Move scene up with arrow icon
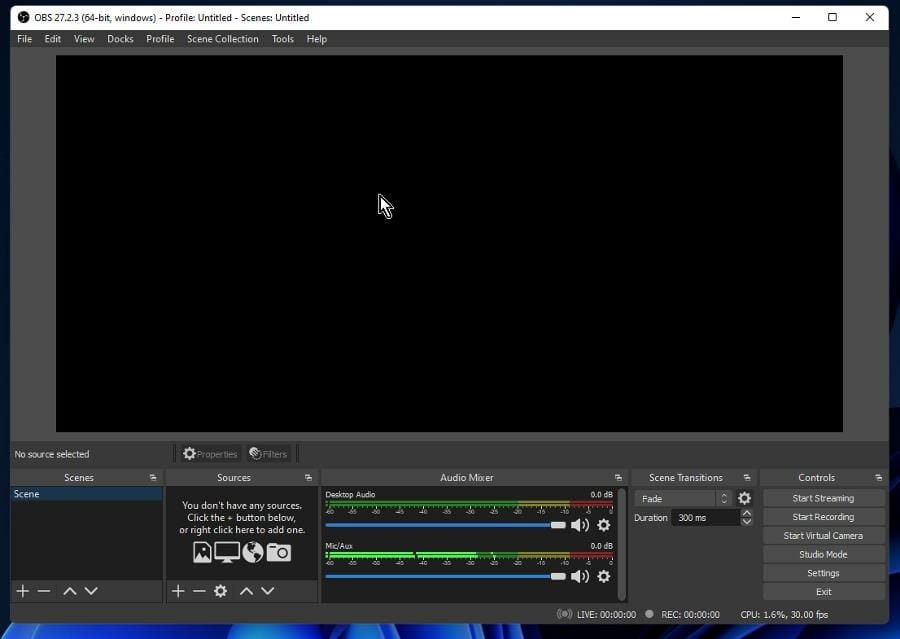The height and width of the screenshot is (639, 900). point(69,591)
